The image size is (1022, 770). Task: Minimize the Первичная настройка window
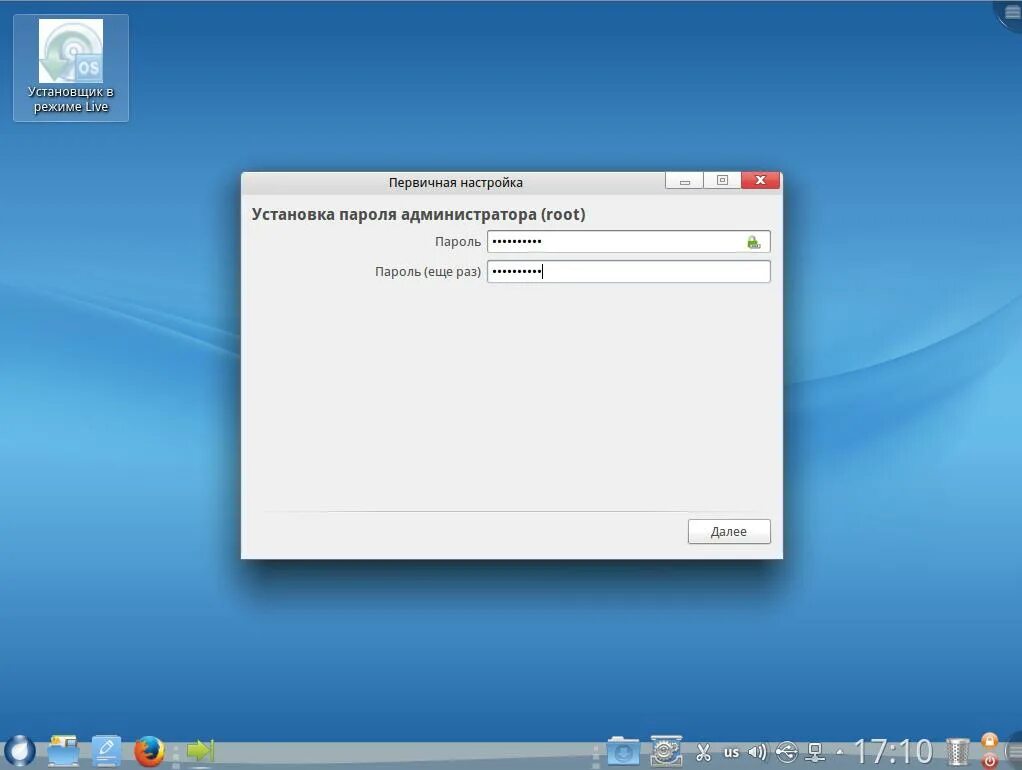(684, 181)
